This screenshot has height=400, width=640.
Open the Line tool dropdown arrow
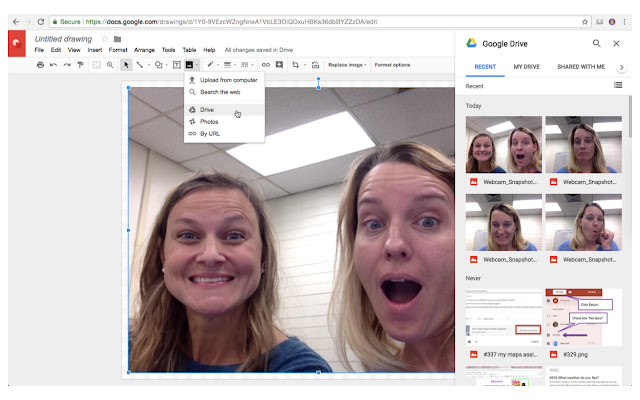[x=149, y=65]
